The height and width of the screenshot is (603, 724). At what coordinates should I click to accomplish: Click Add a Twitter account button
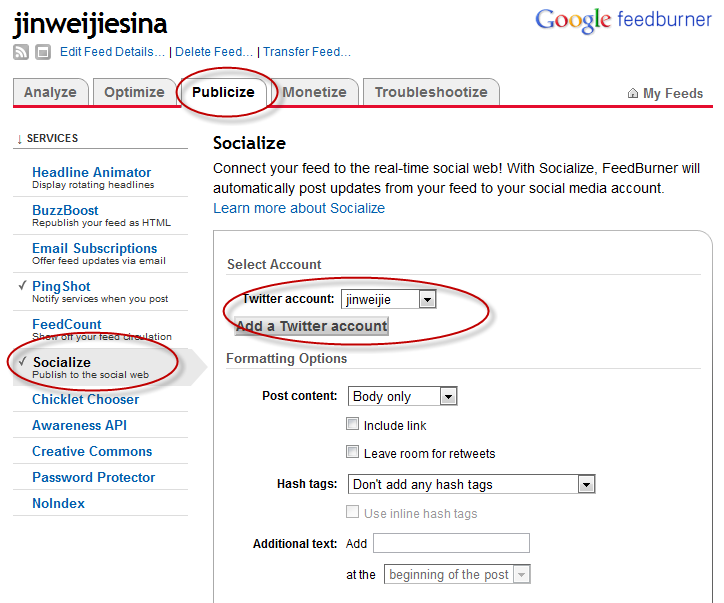click(311, 326)
